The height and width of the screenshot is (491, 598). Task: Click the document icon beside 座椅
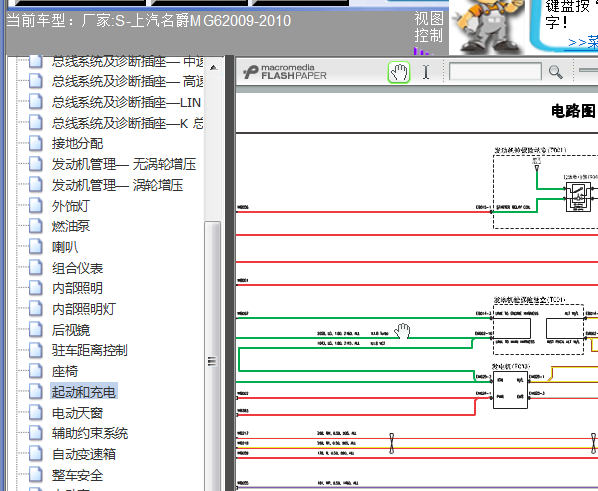[x=36, y=371]
